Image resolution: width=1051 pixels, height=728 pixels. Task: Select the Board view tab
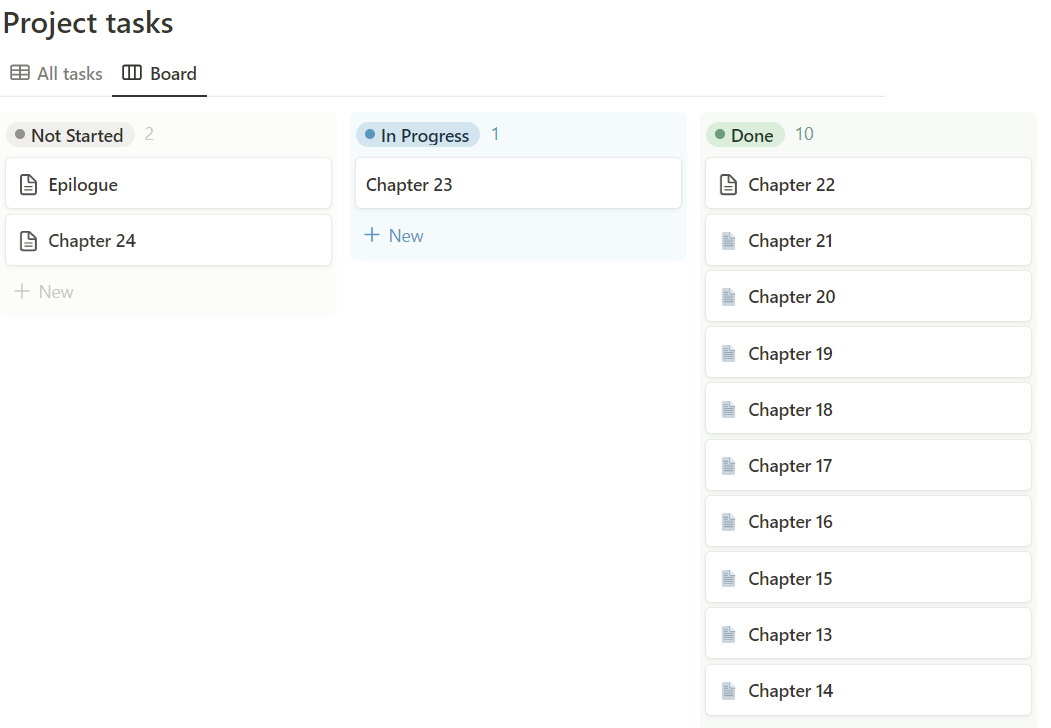coord(160,74)
